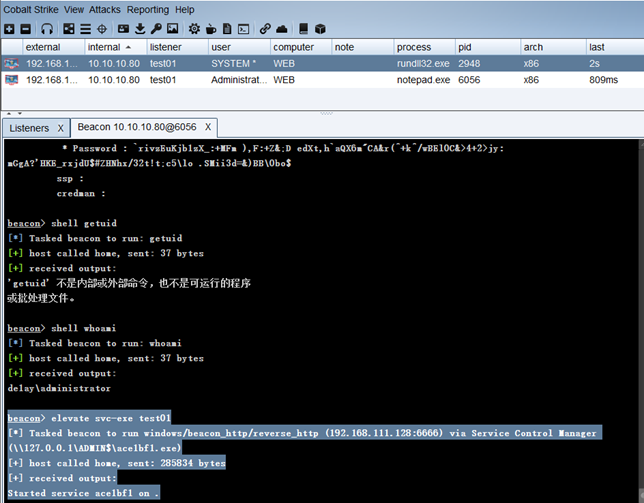Click the delay\administrator output line
644x503 pixels.
pyautogui.click(x=59, y=388)
